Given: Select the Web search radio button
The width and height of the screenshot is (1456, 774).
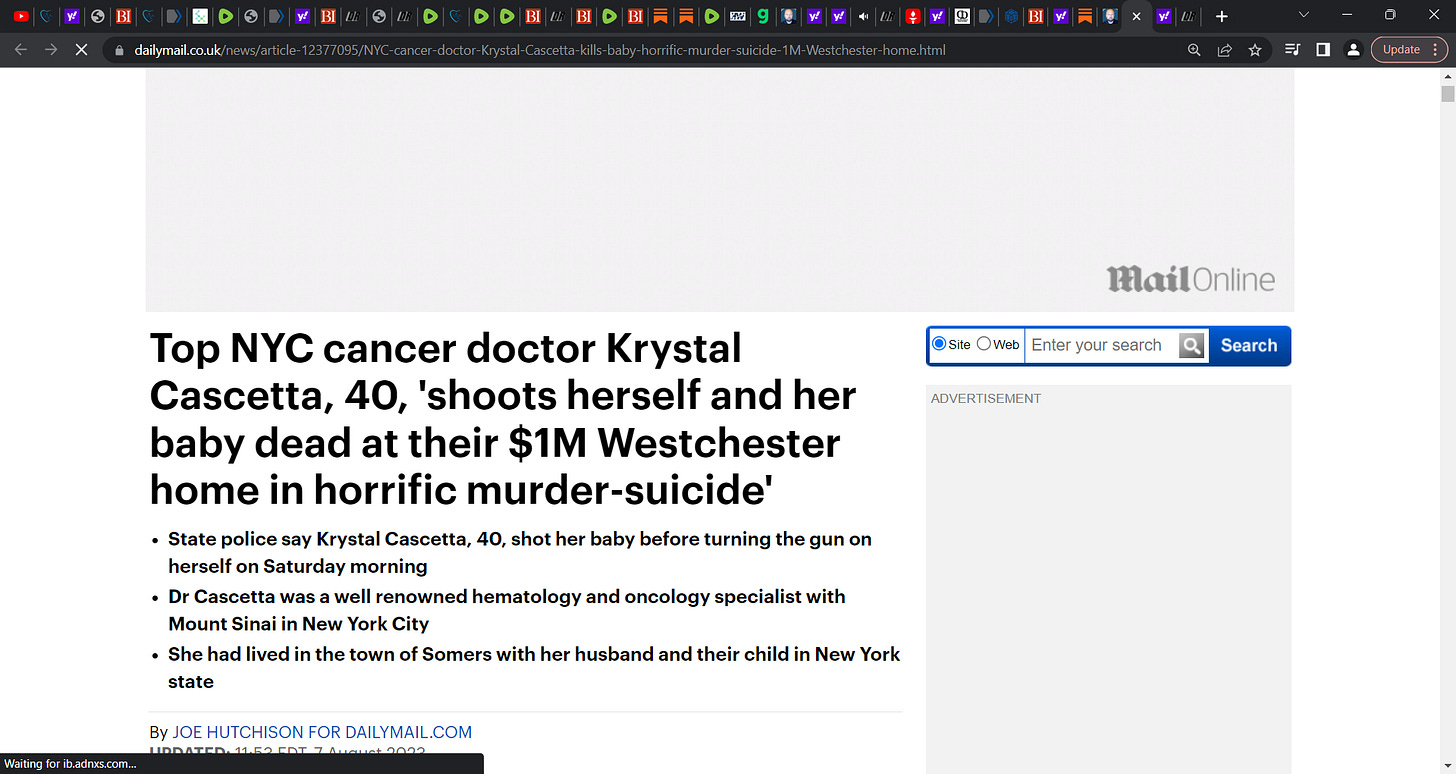Looking at the screenshot, I should coord(984,344).
